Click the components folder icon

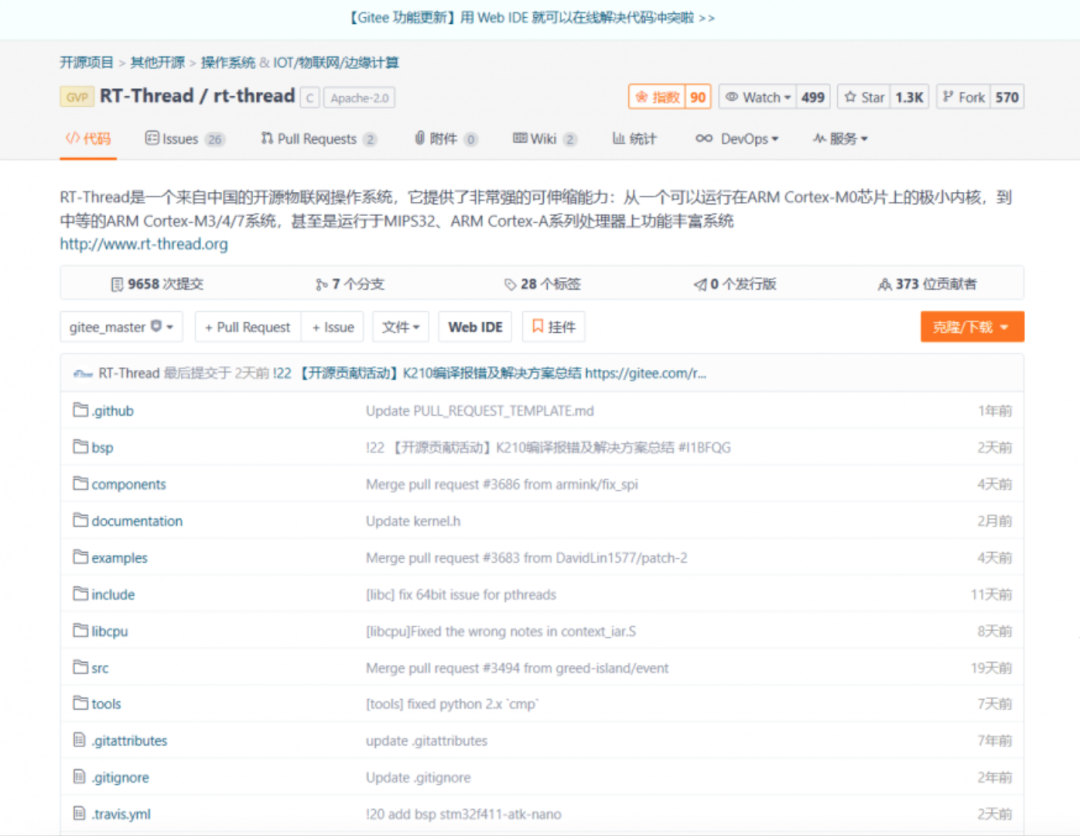click(x=81, y=483)
